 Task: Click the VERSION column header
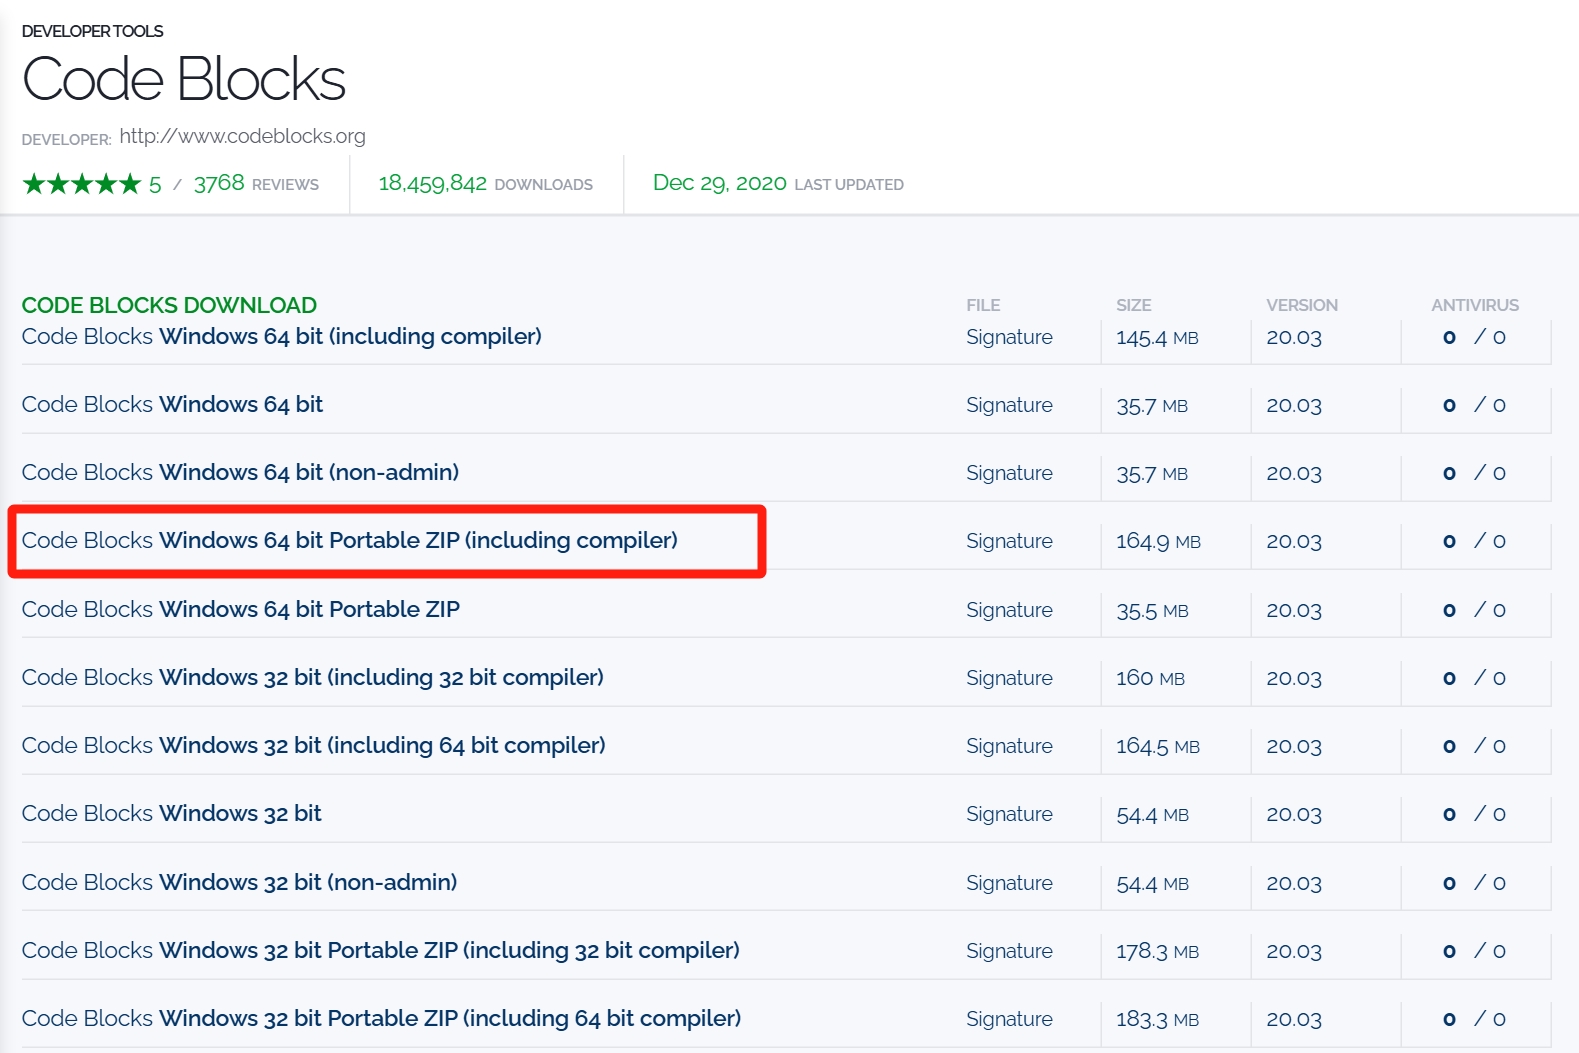(1302, 306)
